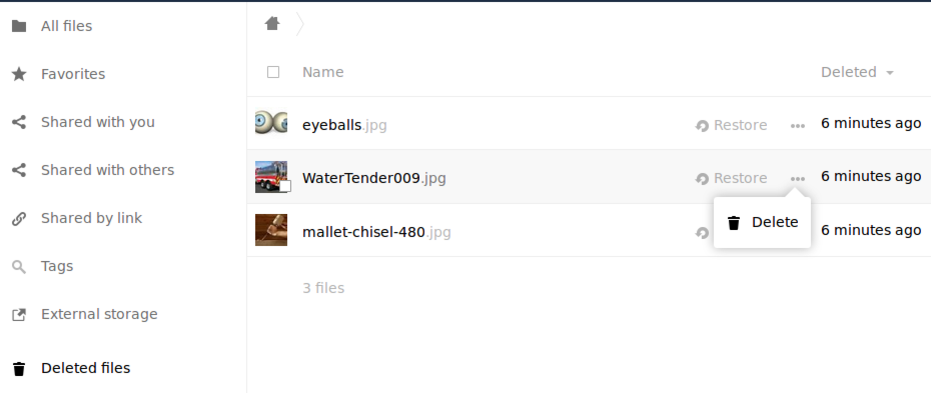Click the eyeballs.jpg thumbnail preview
The height and width of the screenshot is (393, 931).
(x=271, y=123)
